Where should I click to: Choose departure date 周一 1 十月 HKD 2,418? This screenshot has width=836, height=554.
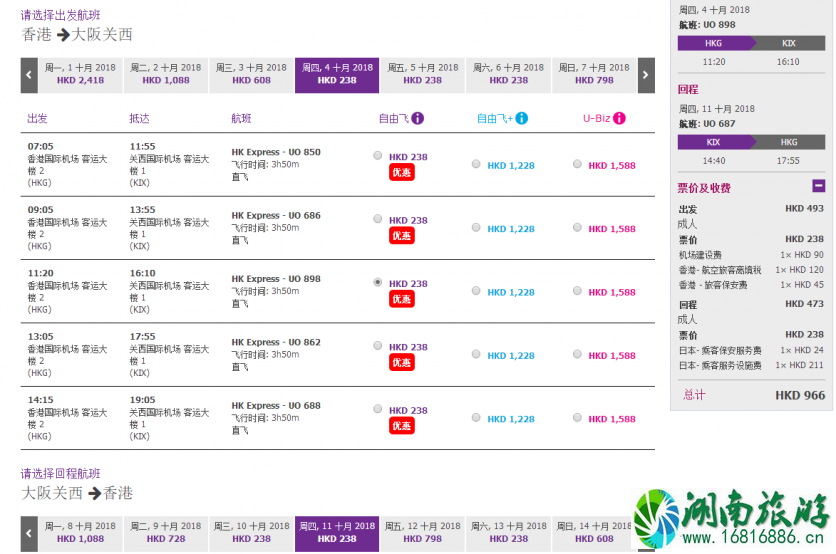point(81,75)
